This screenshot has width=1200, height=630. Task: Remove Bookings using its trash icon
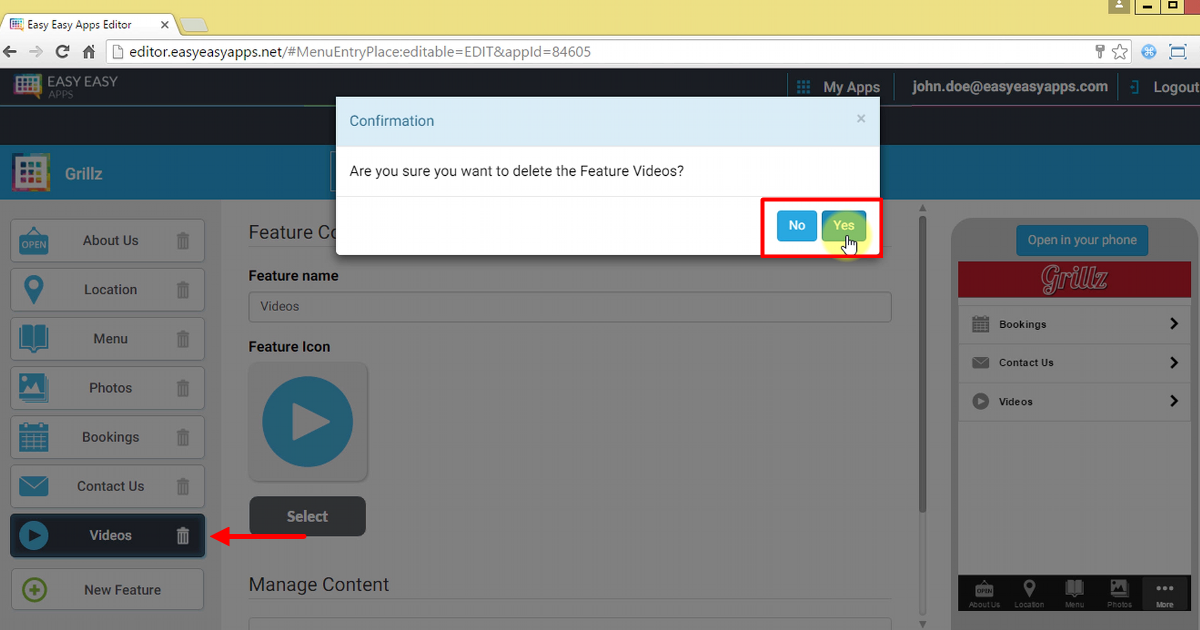tap(183, 437)
